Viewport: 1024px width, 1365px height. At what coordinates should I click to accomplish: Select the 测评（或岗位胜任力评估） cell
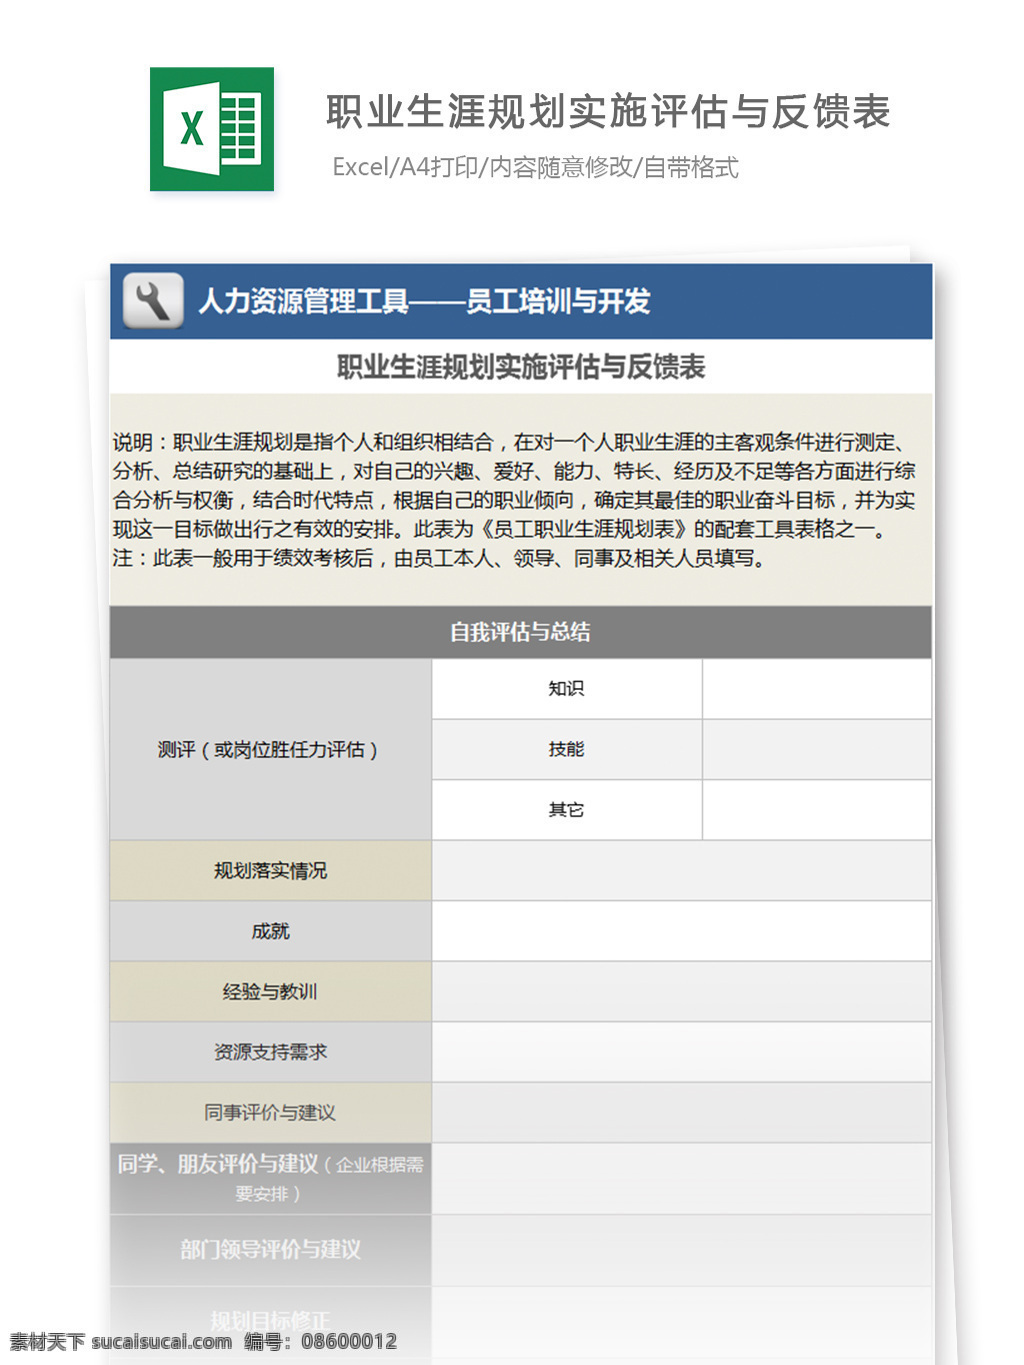tap(271, 749)
